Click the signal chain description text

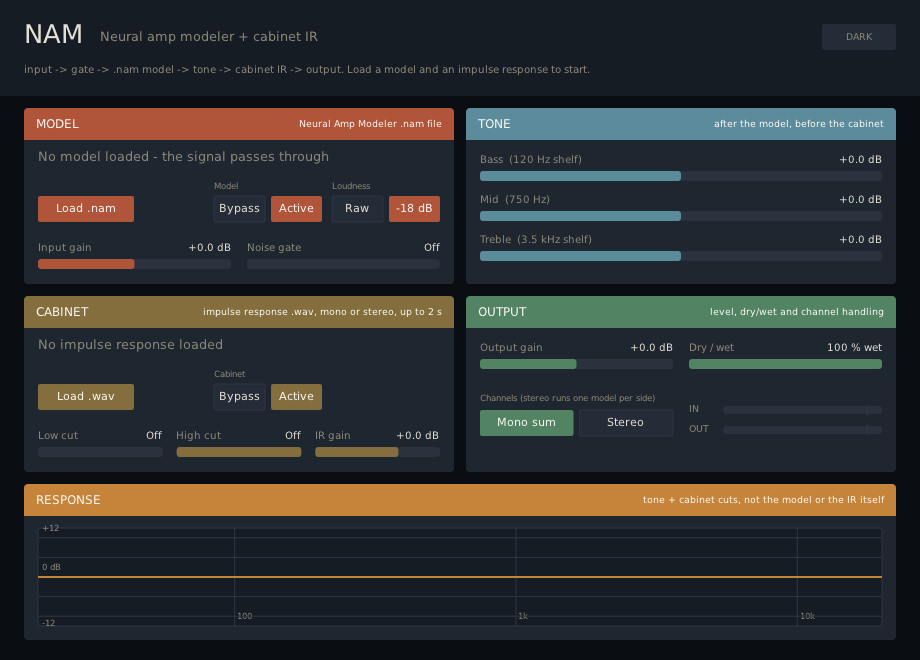(x=307, y=69)
